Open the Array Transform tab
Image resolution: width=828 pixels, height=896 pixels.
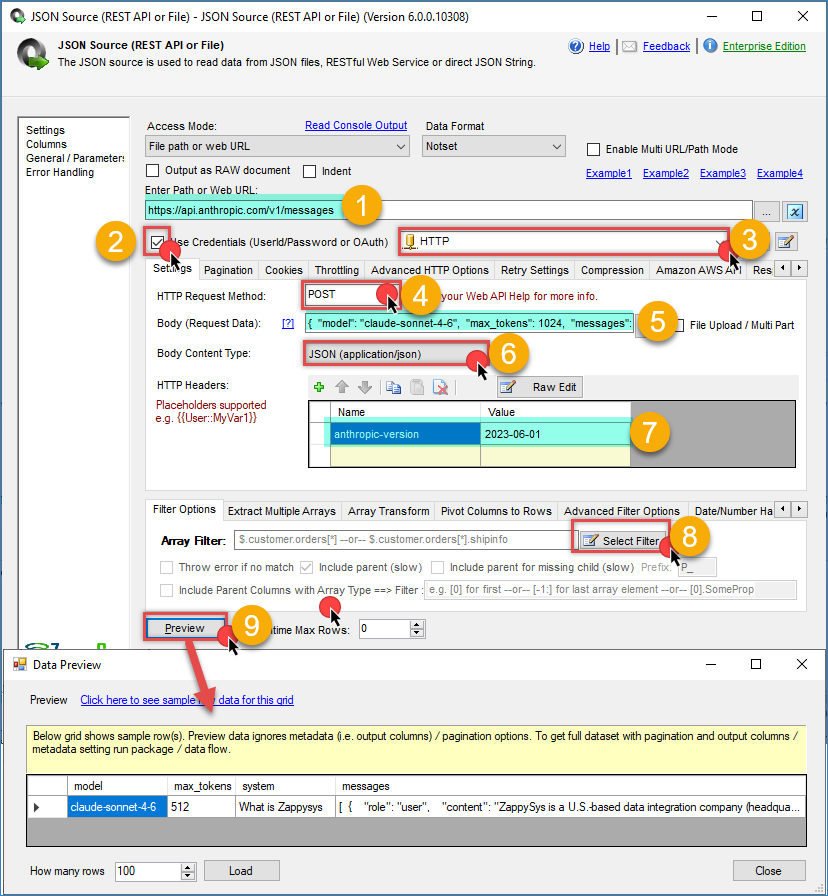tap(388, 511)
